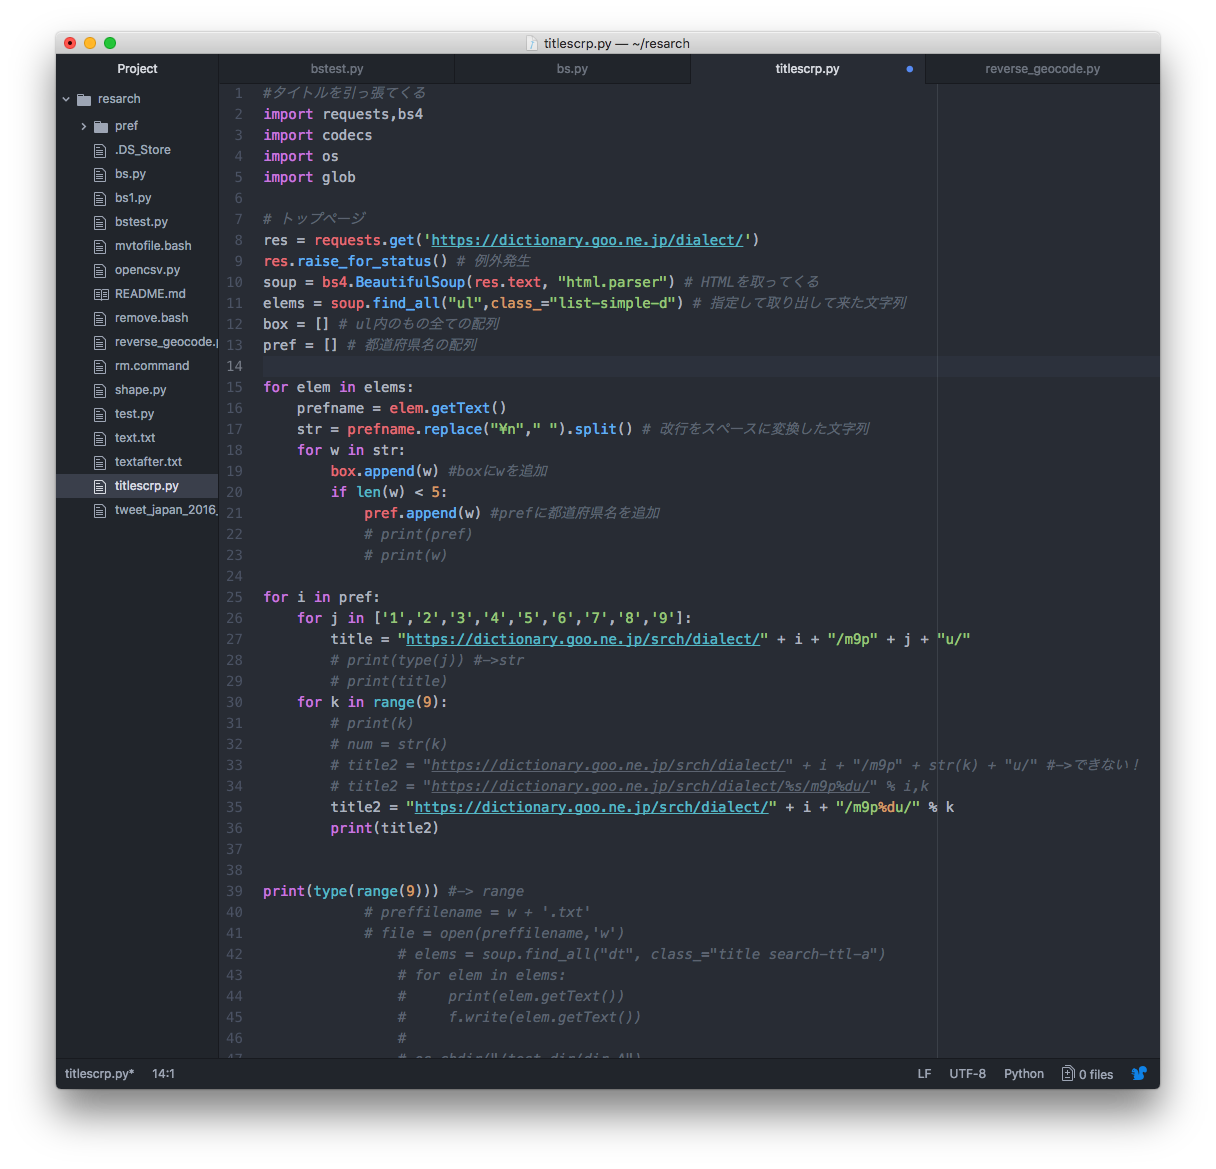Click the modified dot on titlescrp.py tab

pos(909,69)
